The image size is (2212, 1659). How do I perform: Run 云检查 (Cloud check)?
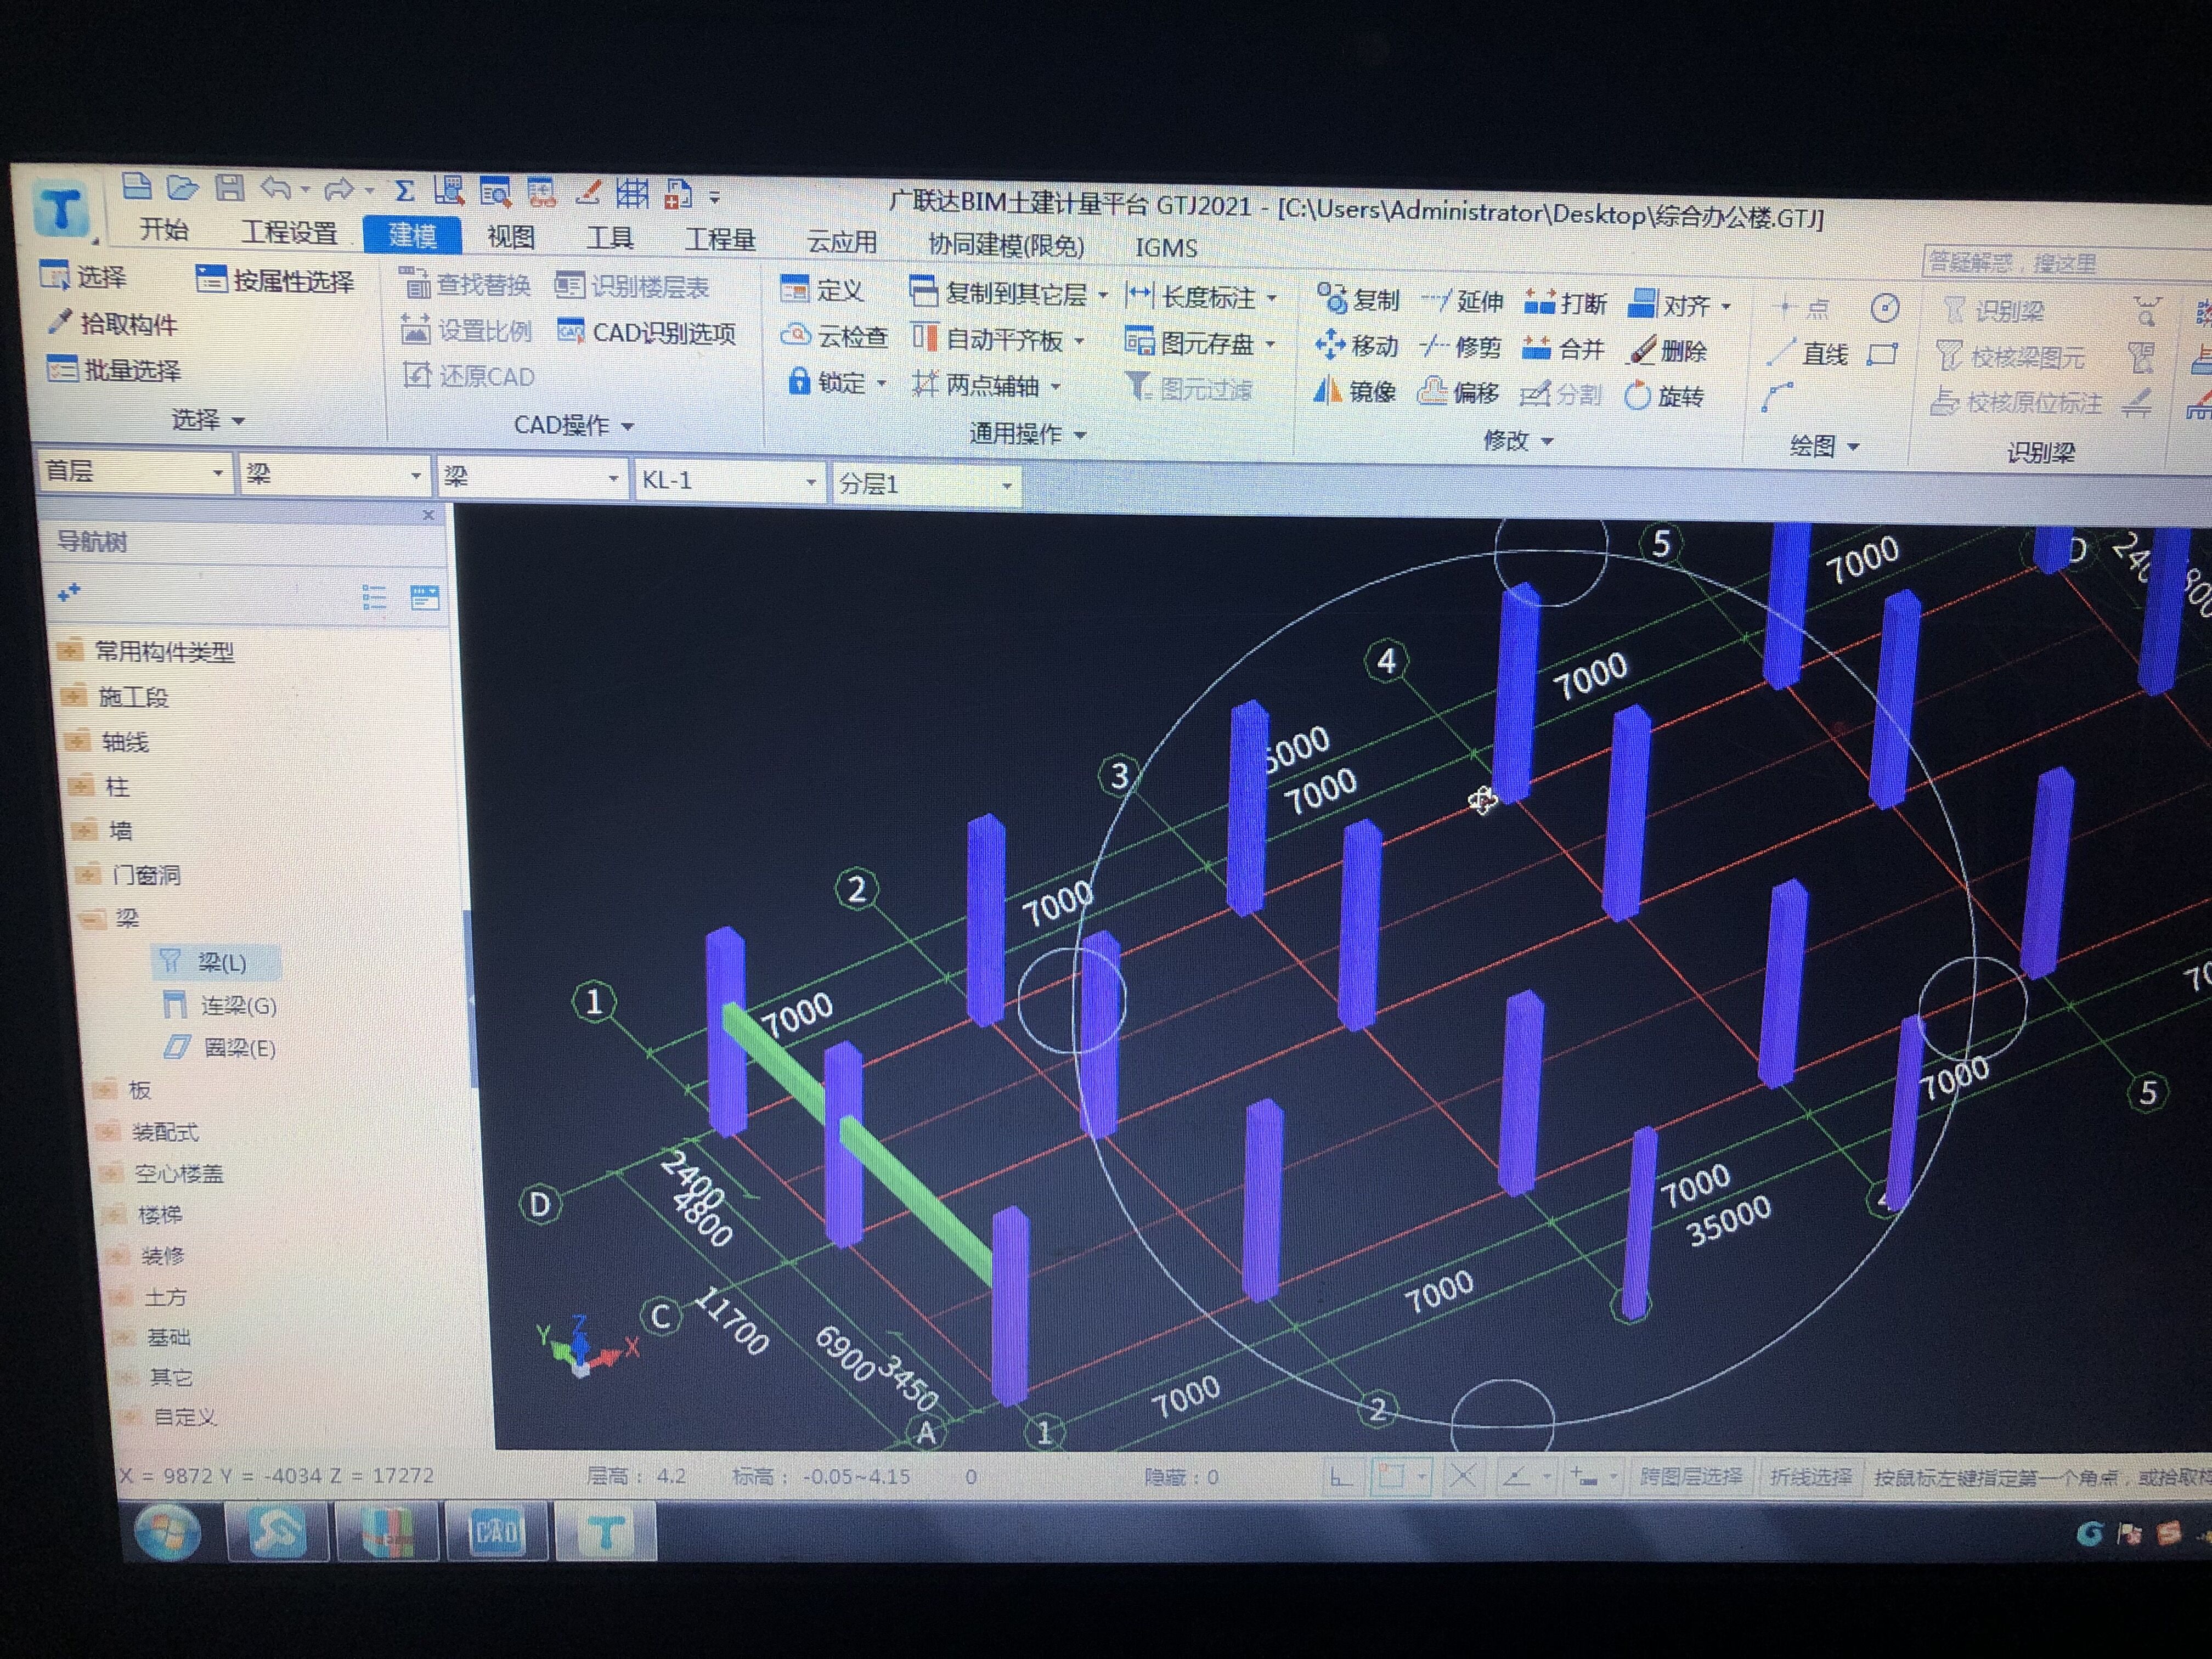tap(834, 337)
